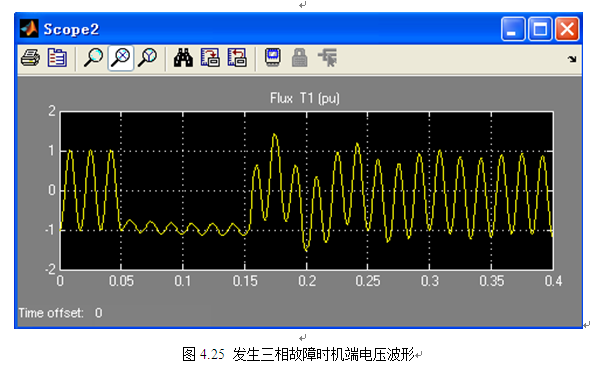Open the MATLAB logo system menu
614x372 pixels.
pyautogui.click(x=29, y=29)
